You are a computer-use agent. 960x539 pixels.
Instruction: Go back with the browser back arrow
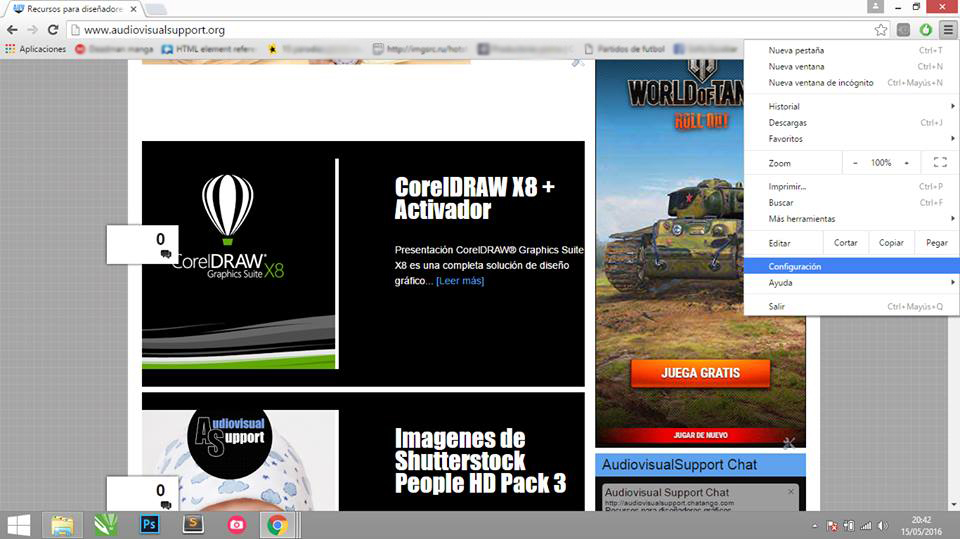12,29
